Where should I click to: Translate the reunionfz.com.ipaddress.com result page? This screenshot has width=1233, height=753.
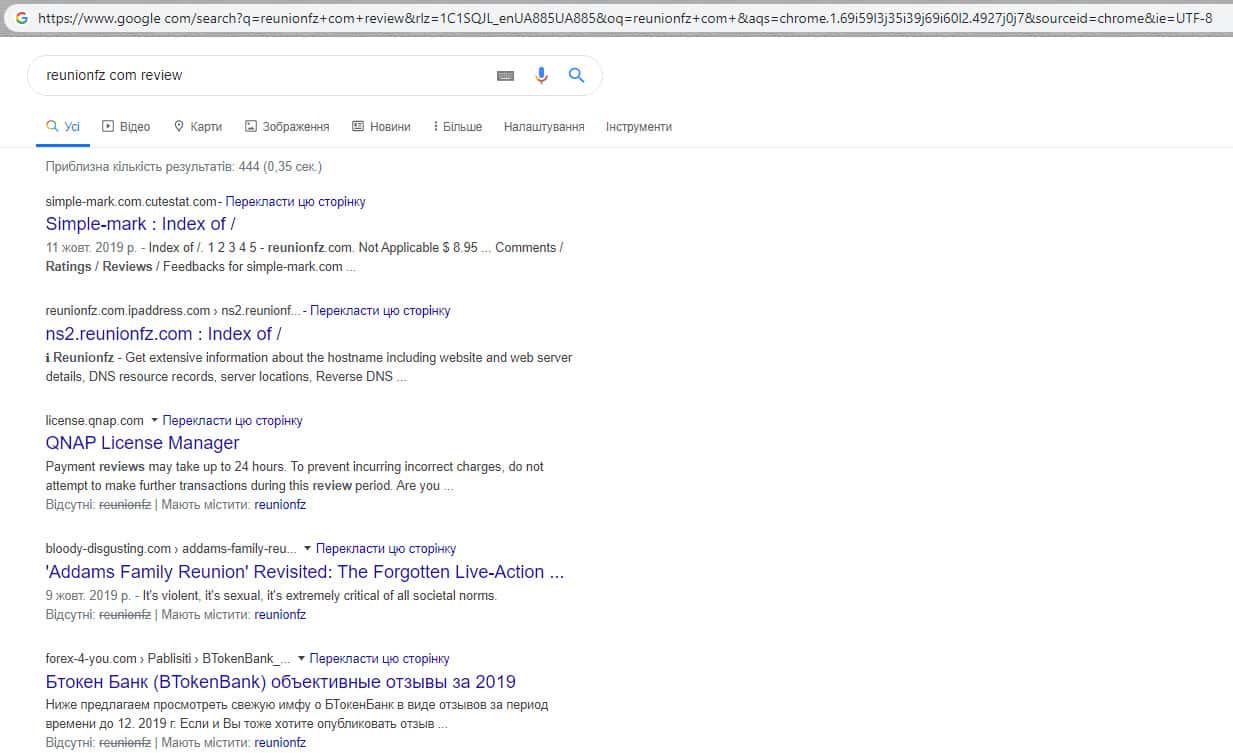click(x=380, y=311)
